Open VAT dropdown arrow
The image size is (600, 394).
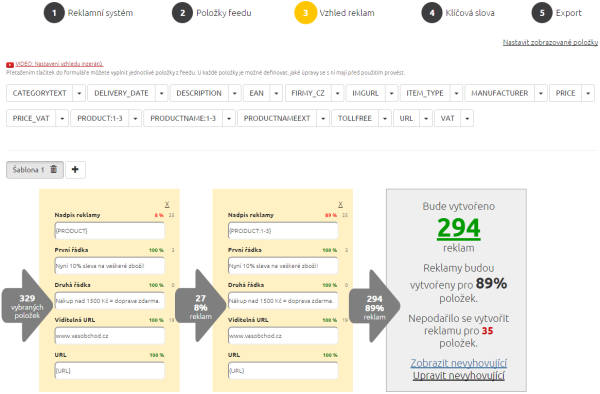tap(467, 118)
